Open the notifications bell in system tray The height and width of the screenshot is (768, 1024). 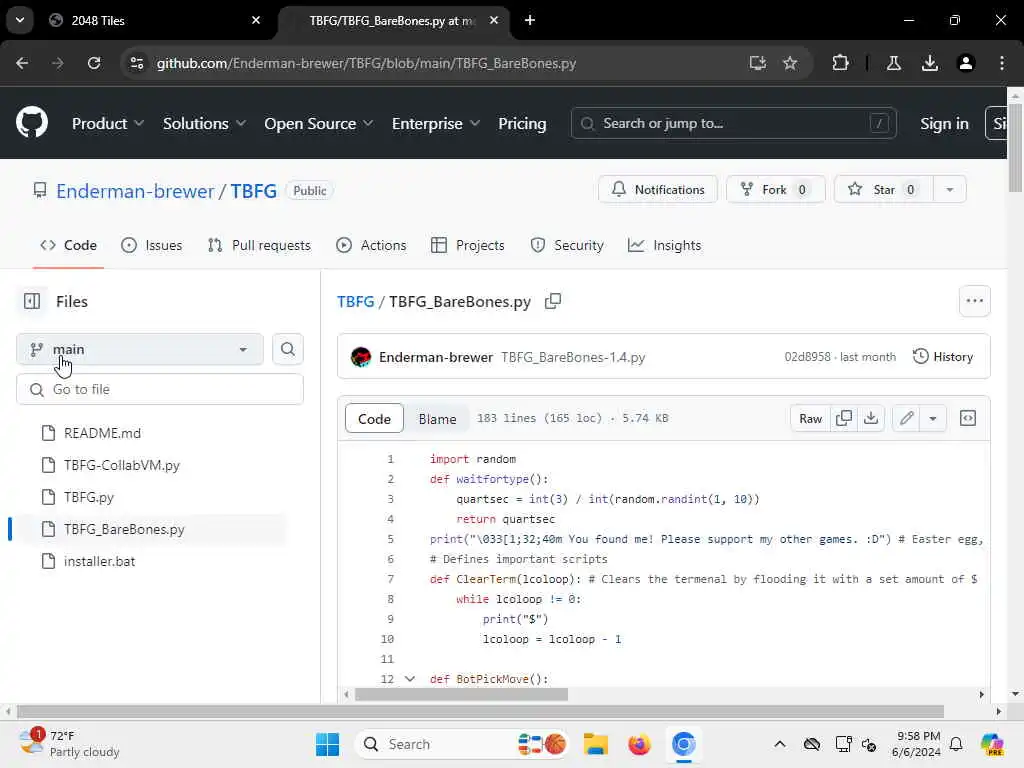956,744
